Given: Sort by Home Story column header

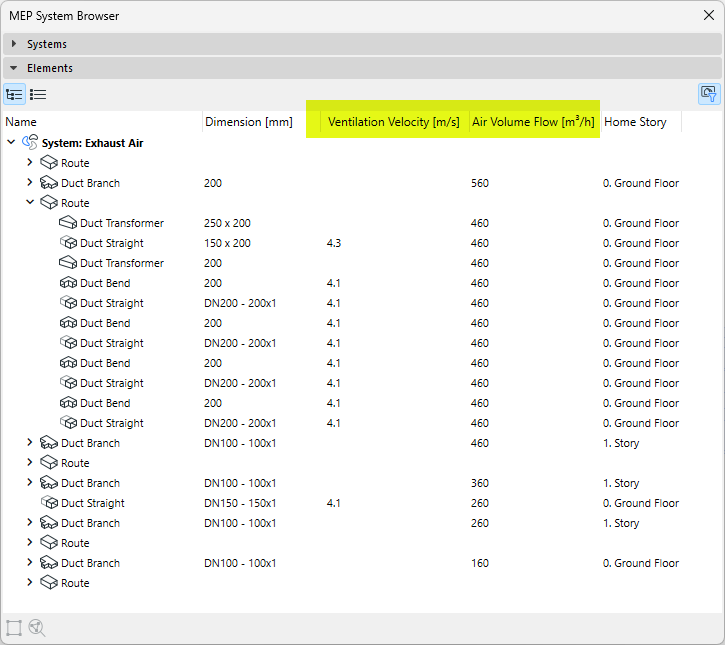Looking at the screenshot, I should (641, 122).
